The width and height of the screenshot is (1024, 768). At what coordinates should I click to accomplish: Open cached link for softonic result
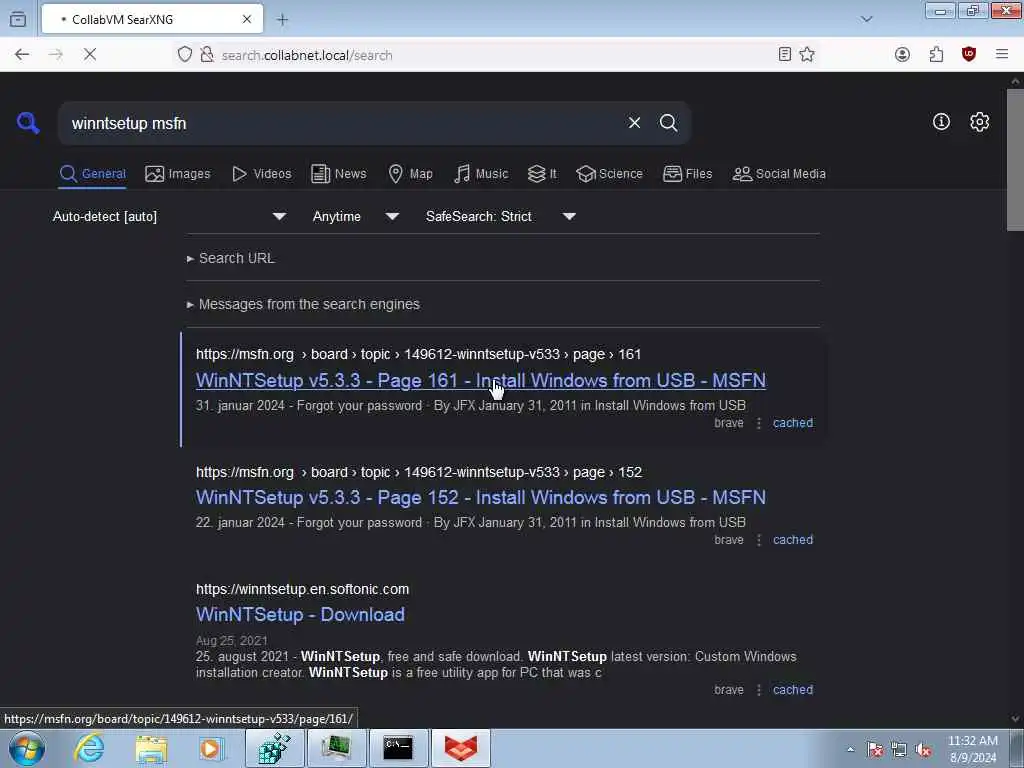coord(793,690)
